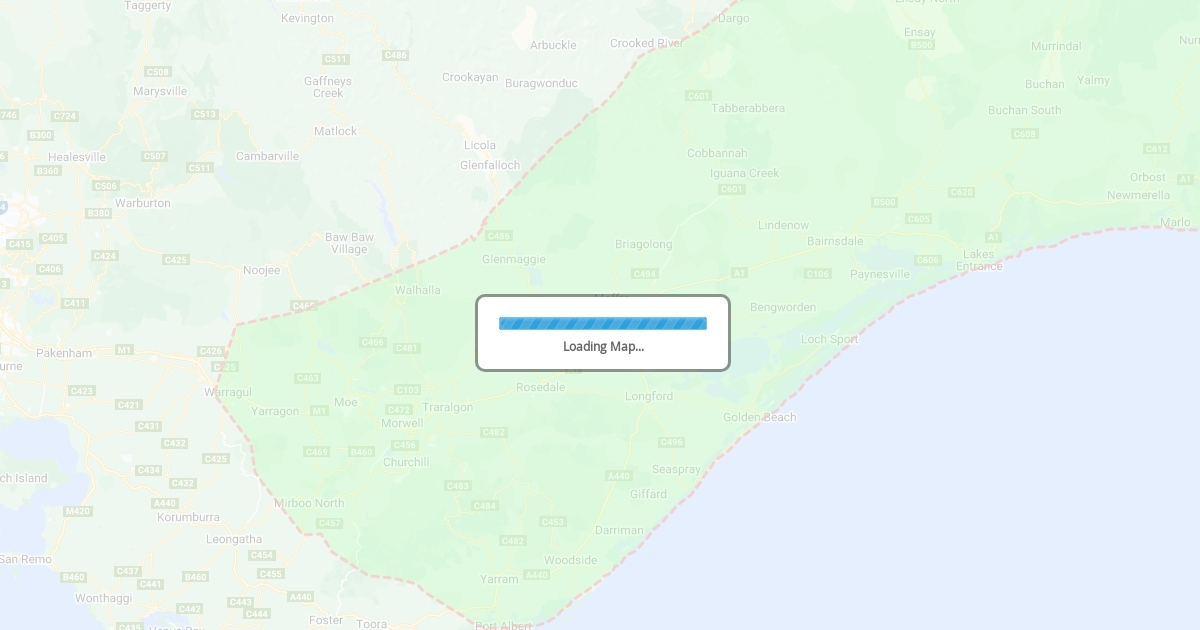This screenshot has width=1200, height=630.
Task: Select the Bairnsdale place label
Action: click(x=835, y=241)
